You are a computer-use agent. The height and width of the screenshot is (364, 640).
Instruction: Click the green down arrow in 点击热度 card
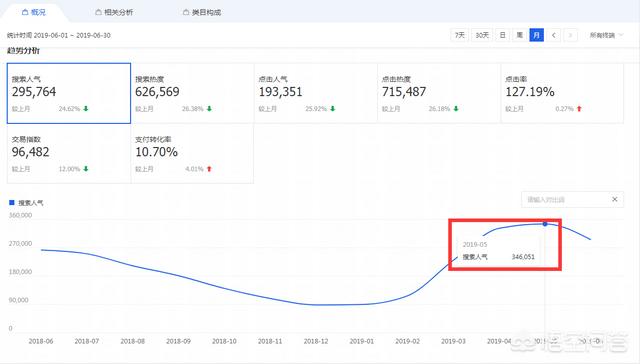click(x=456, y=109)
